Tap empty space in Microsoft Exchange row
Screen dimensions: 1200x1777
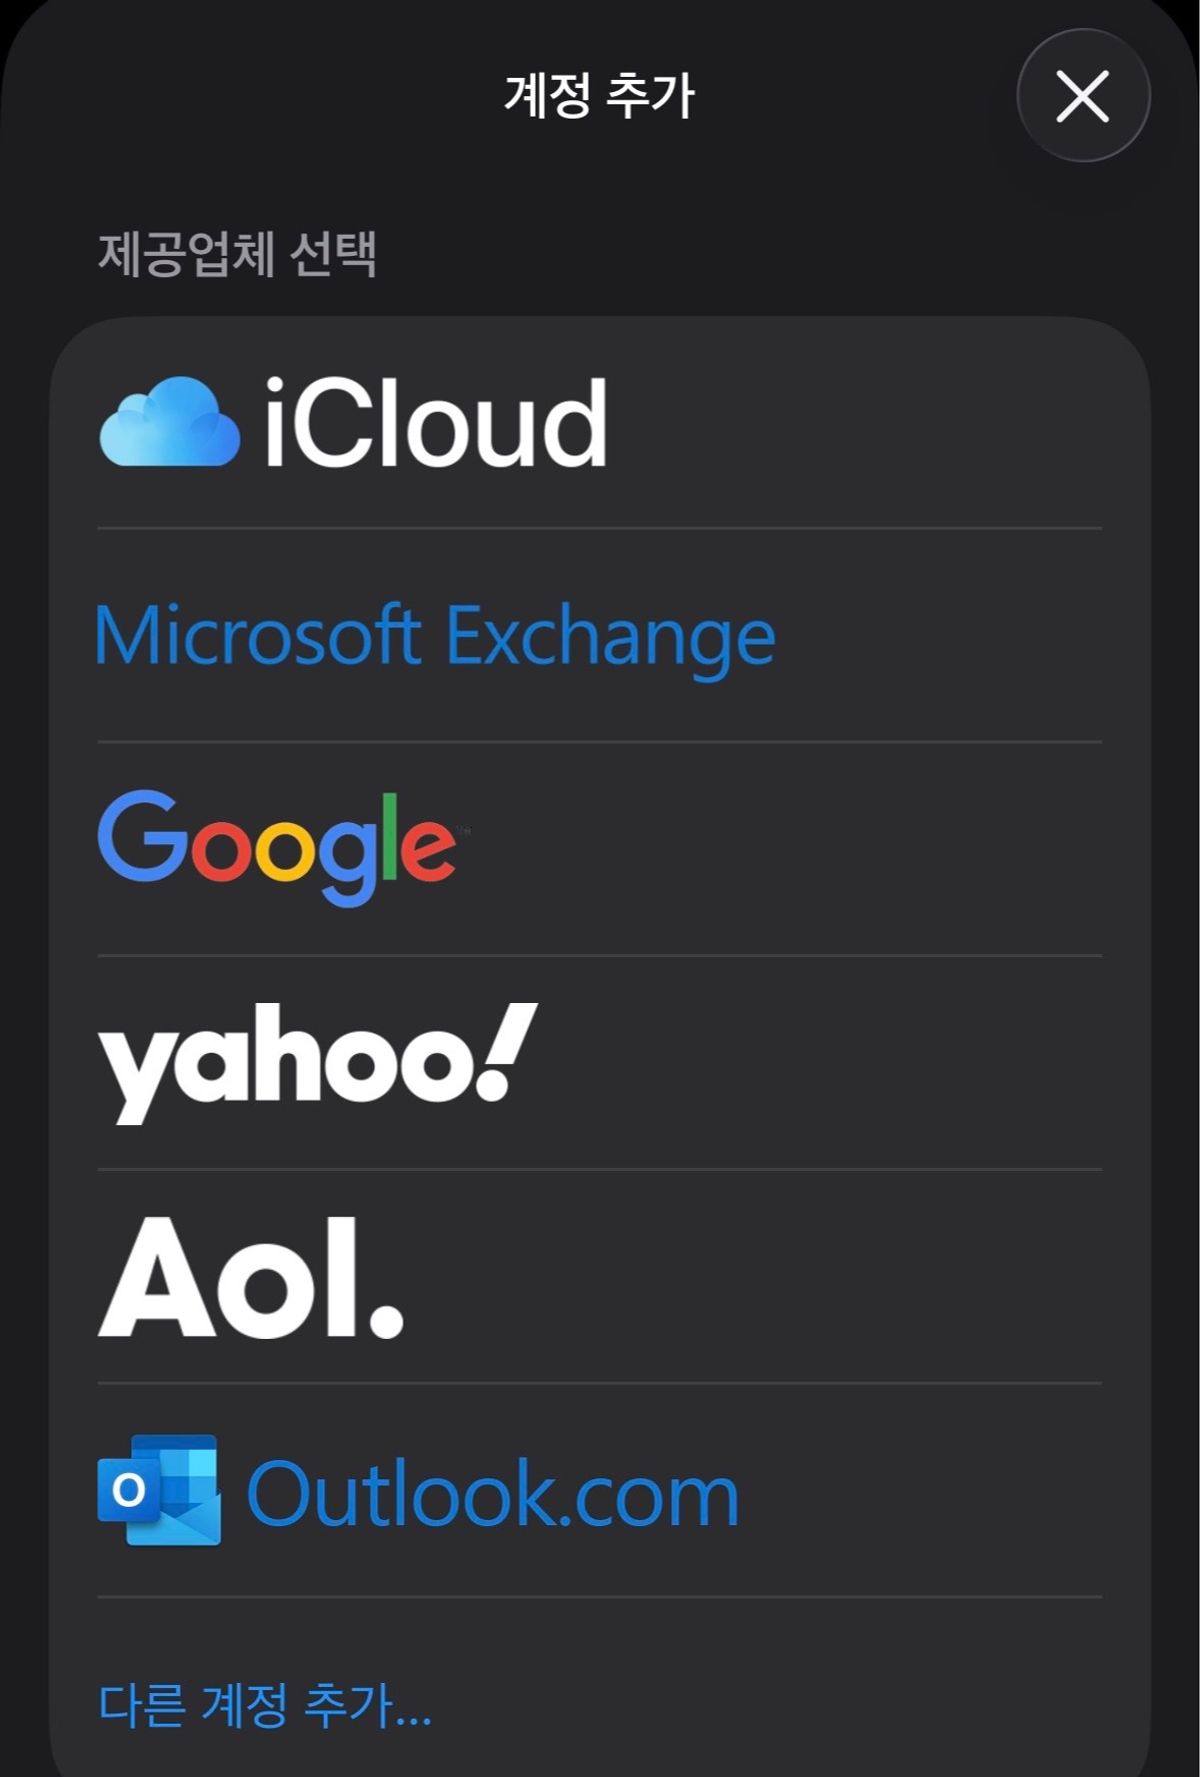coord(950,636)
